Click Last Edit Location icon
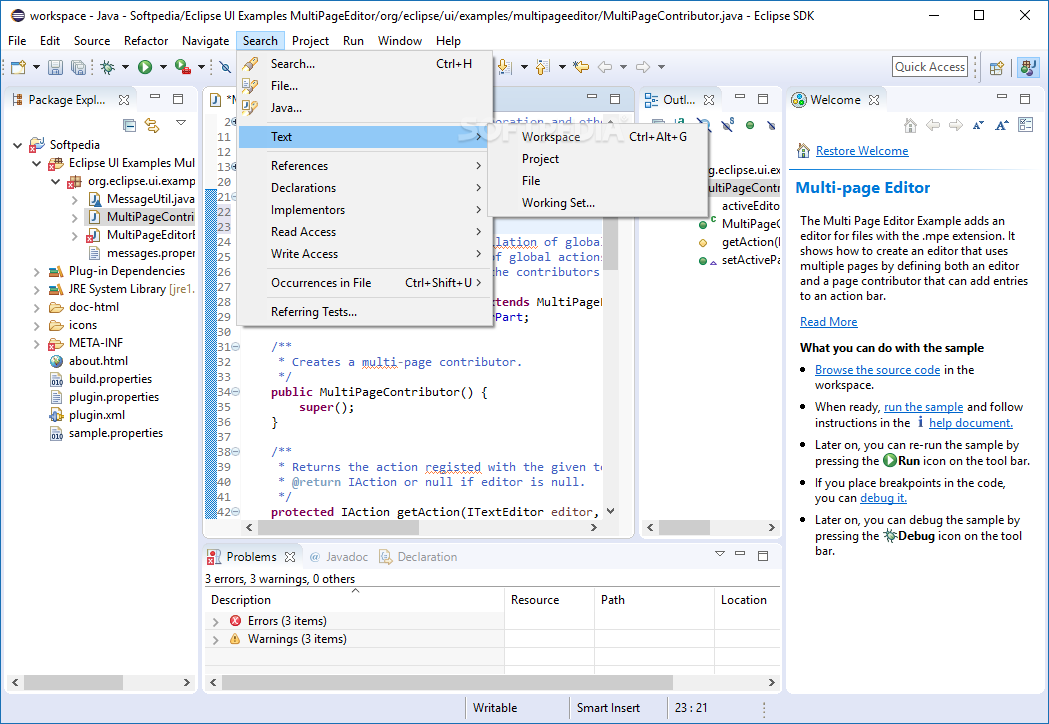1049x724 pixels. 581,67
